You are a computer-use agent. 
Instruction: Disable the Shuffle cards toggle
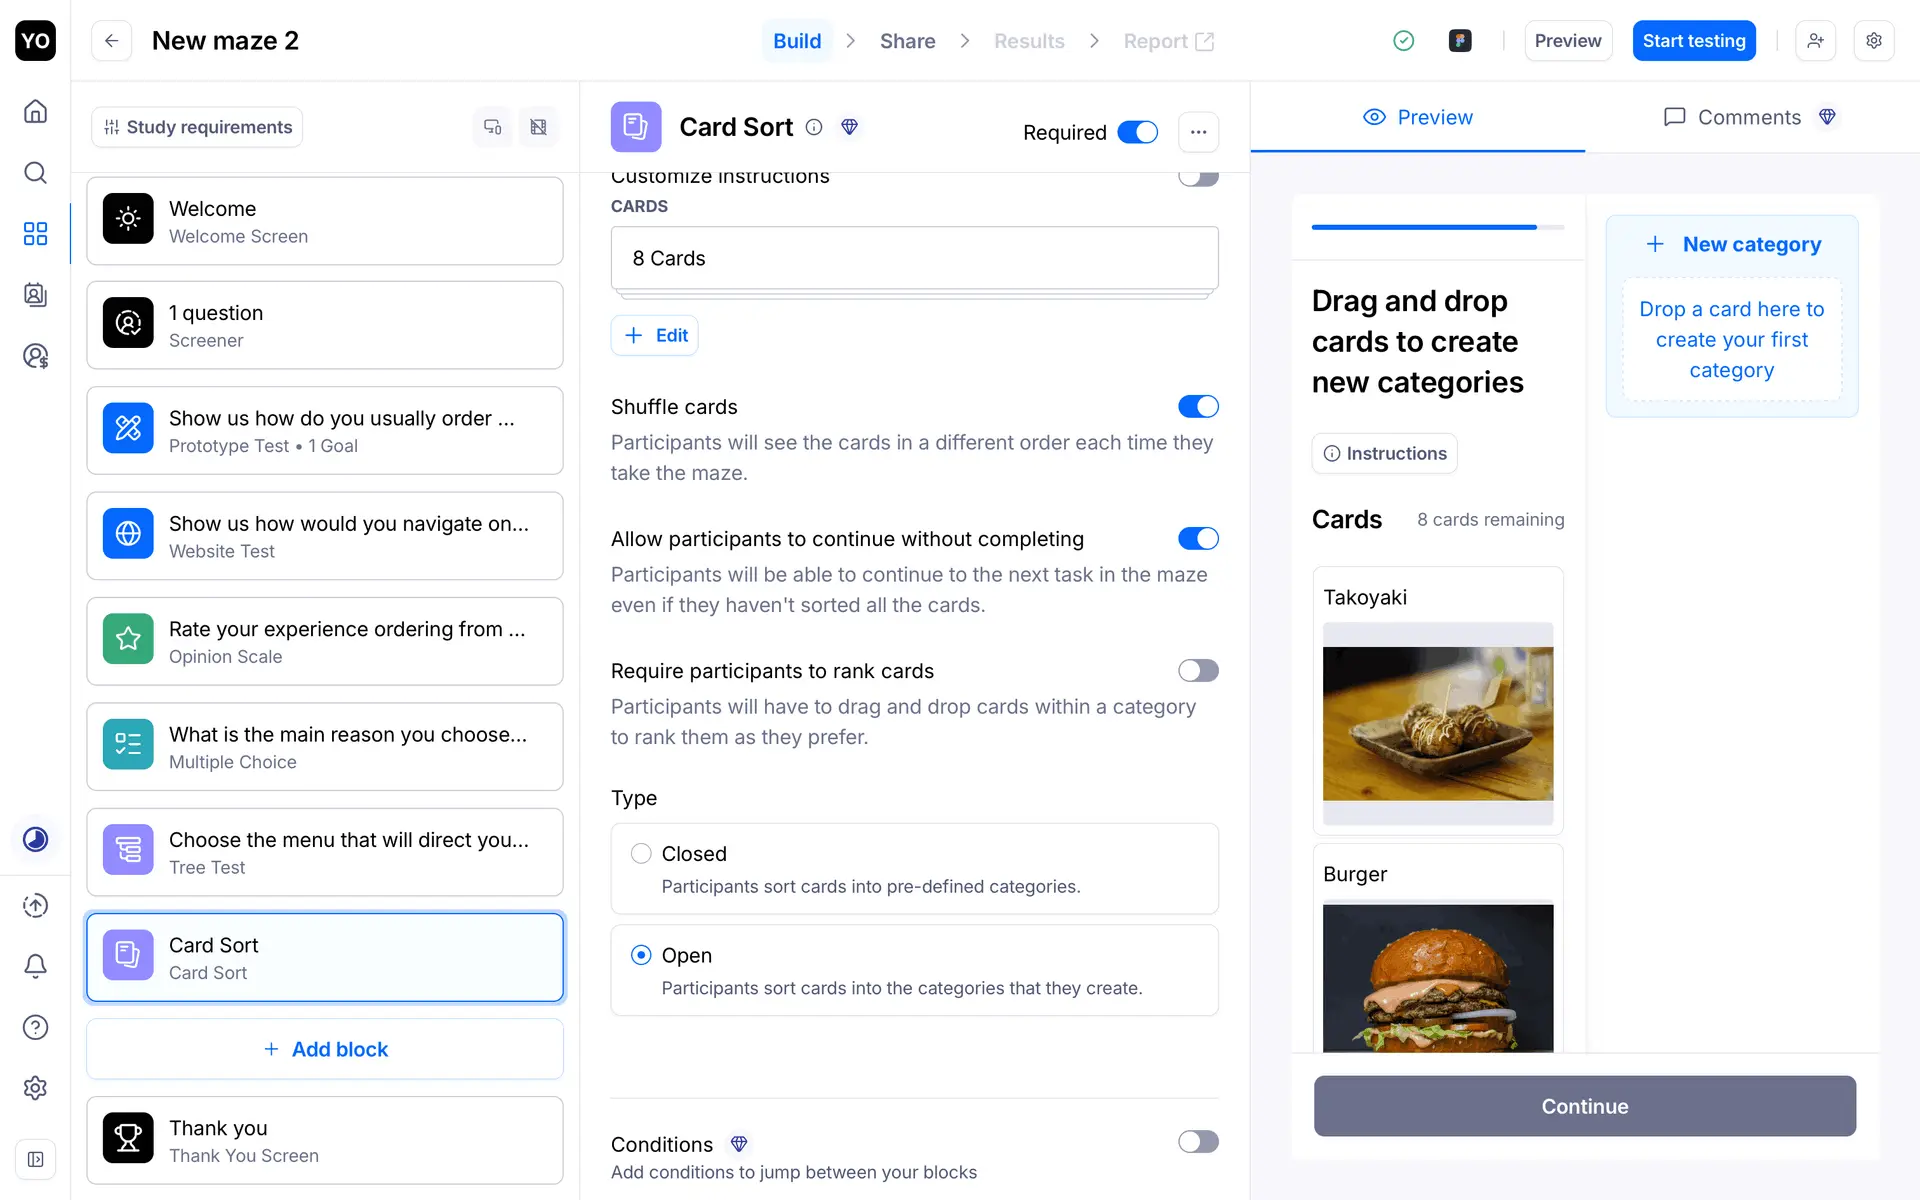1198,407
